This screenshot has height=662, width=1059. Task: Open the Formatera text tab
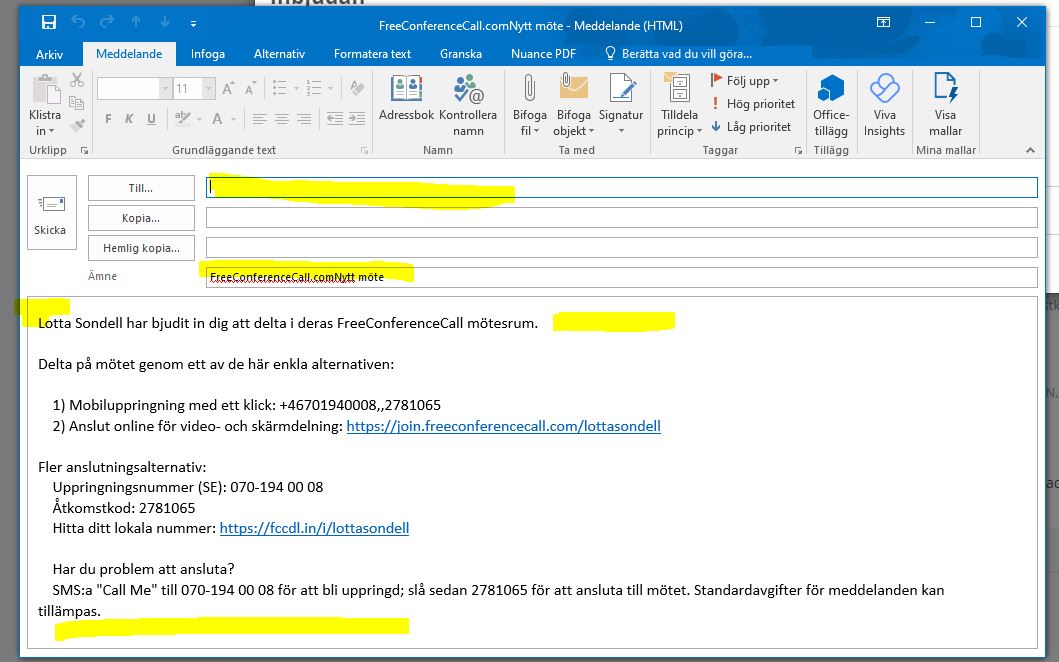point(372,54)
